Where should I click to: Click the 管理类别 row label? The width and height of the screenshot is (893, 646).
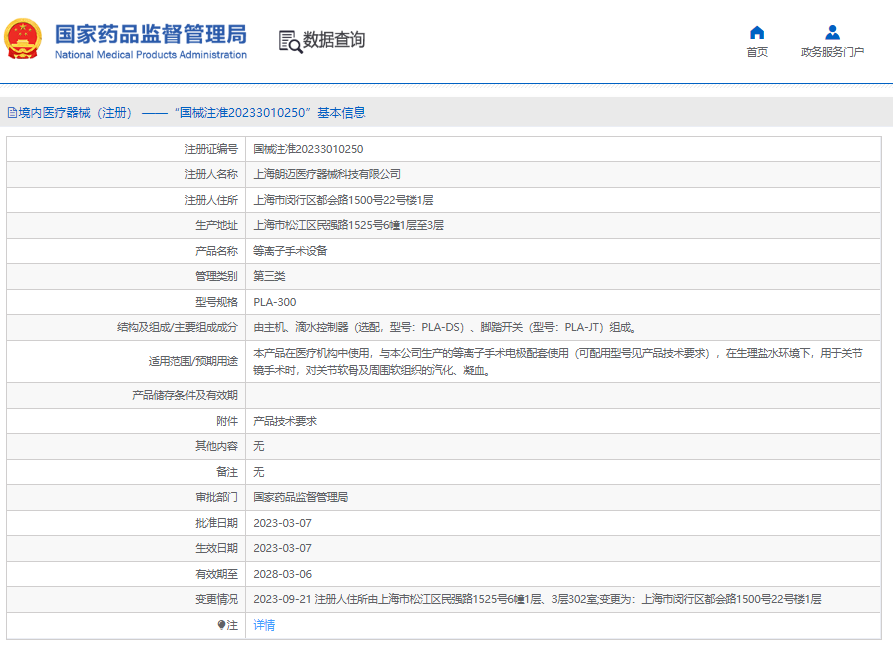[x=216, y=276]
